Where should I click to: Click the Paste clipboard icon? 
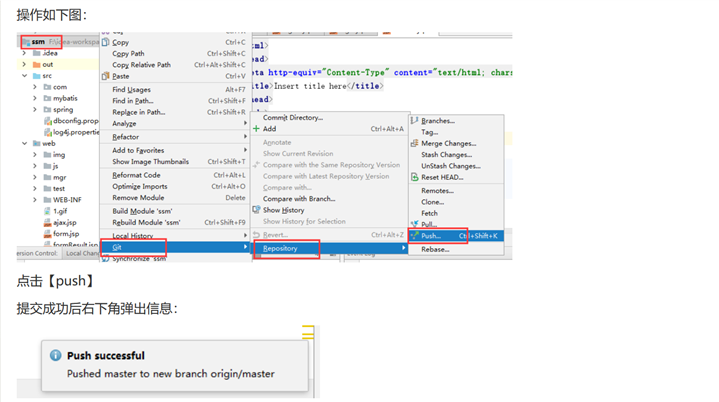[x=105, y=76]
